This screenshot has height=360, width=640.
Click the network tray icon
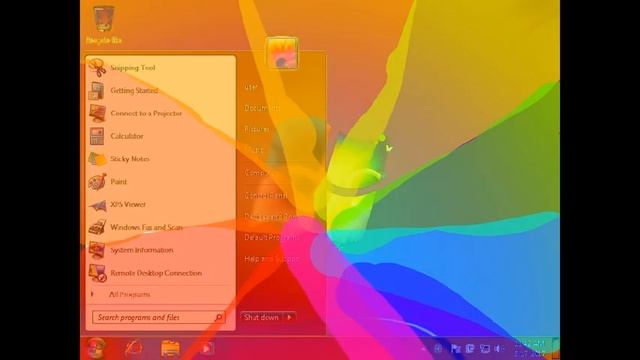(484, 349)
